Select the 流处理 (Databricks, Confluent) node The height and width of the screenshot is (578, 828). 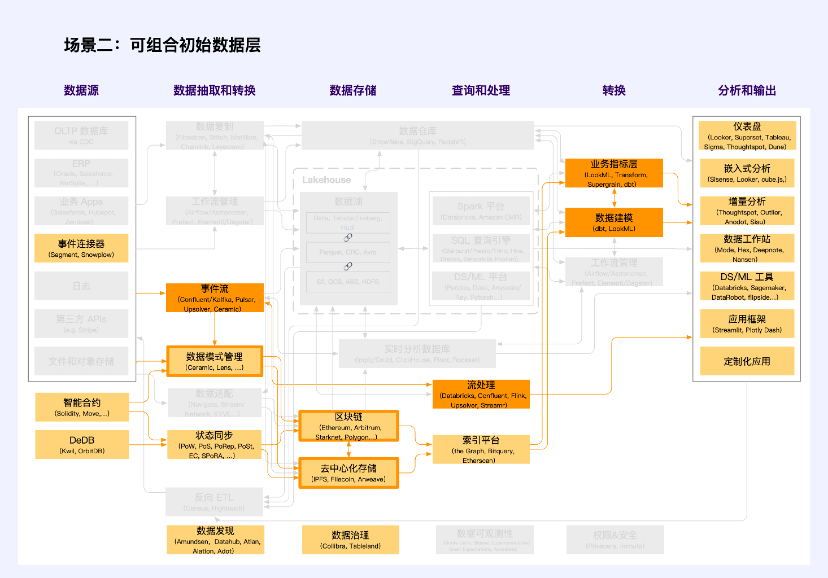[x=481, y=393]
